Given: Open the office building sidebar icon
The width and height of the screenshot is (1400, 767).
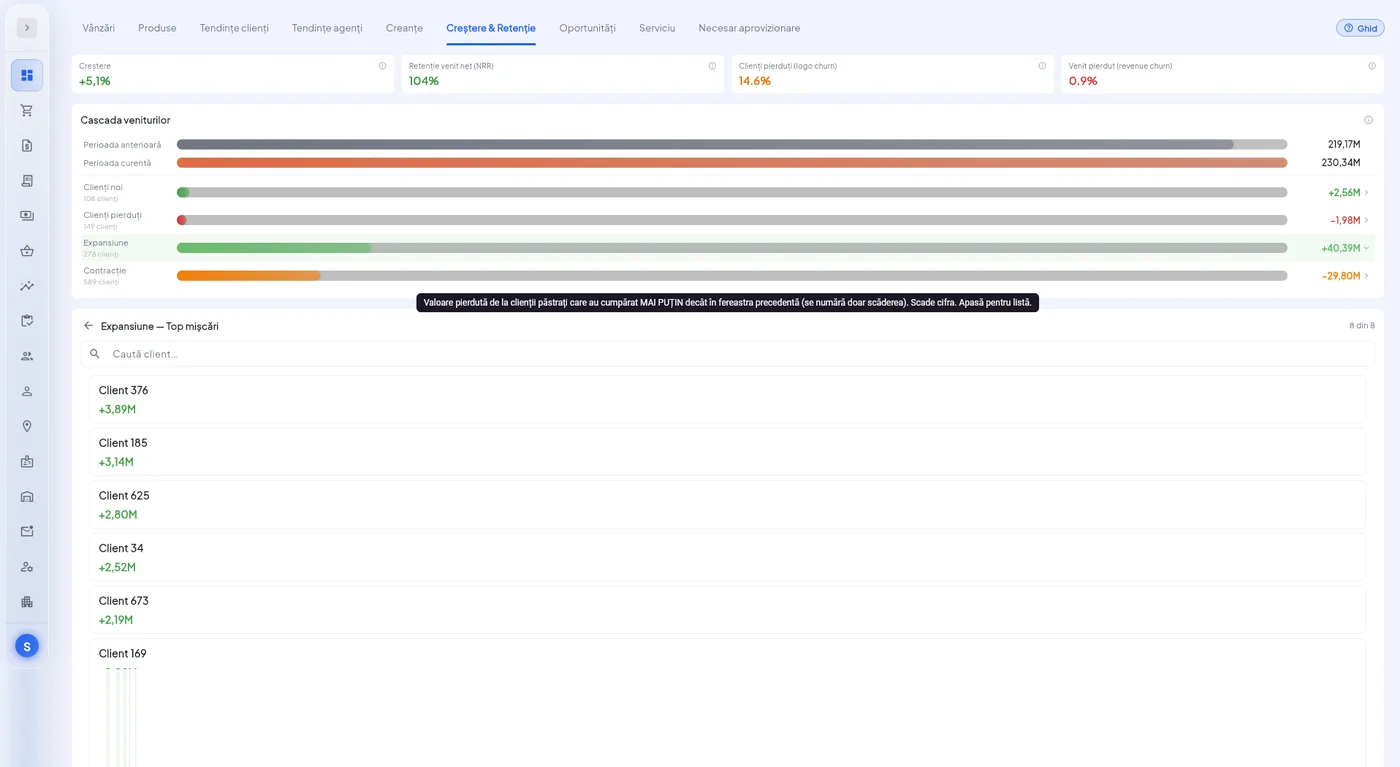Looking at the screenshot, I should tap(27, 602).
